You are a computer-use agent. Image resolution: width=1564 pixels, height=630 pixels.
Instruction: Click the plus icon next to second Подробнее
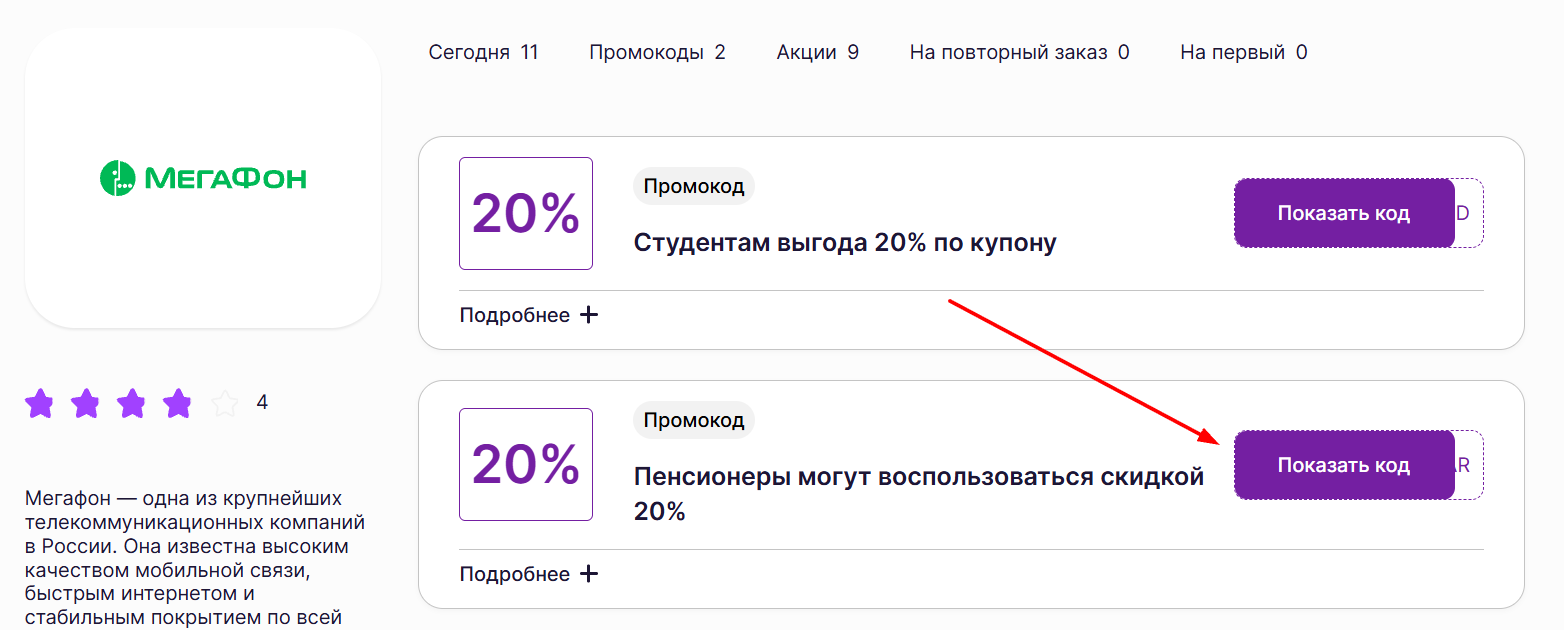[589, 573]
